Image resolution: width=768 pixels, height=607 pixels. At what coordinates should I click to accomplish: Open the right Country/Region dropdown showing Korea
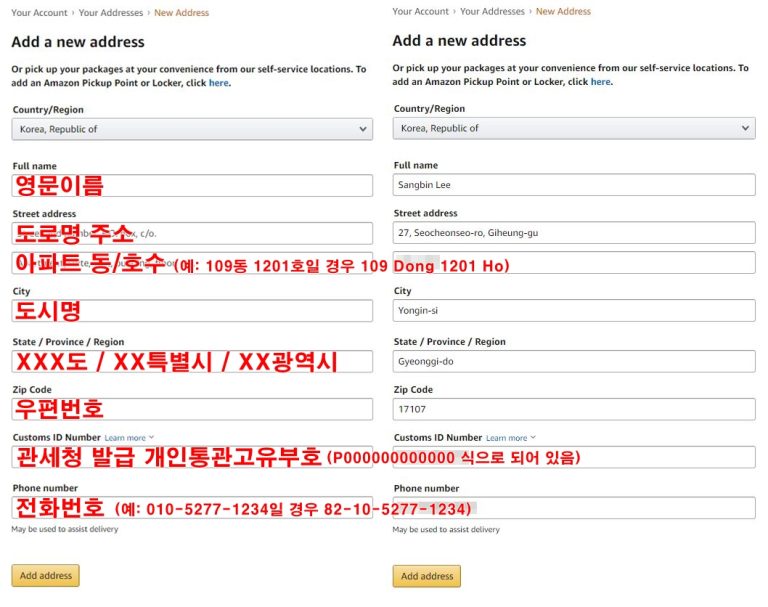point(574,128)
